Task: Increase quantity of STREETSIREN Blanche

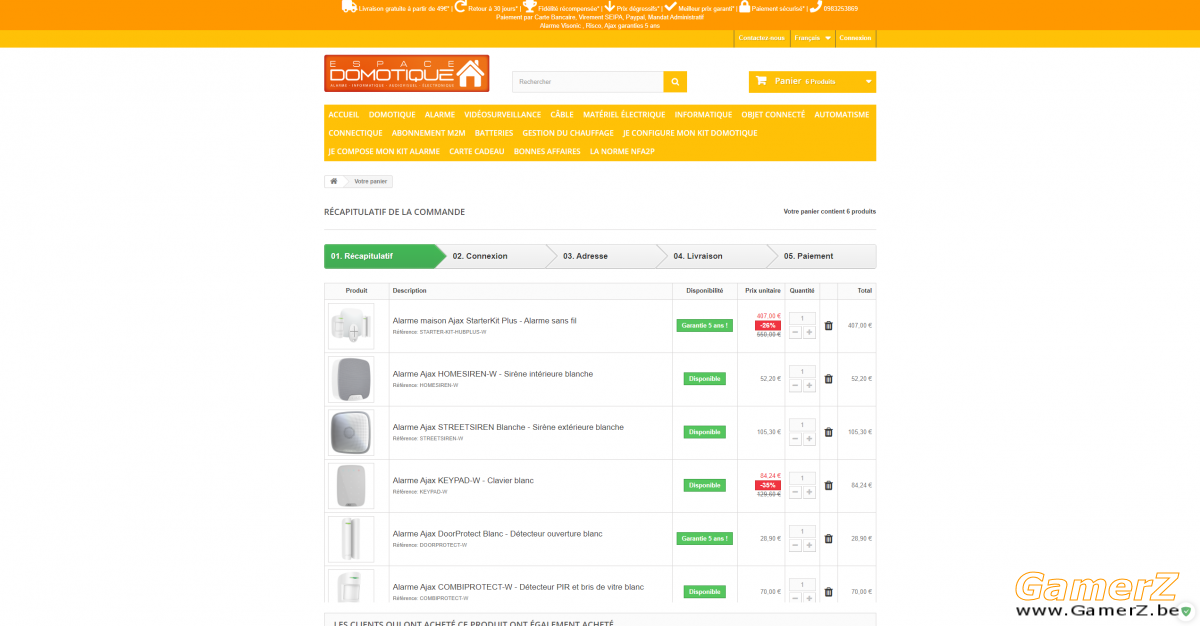Action: click(x=809, y=438)
